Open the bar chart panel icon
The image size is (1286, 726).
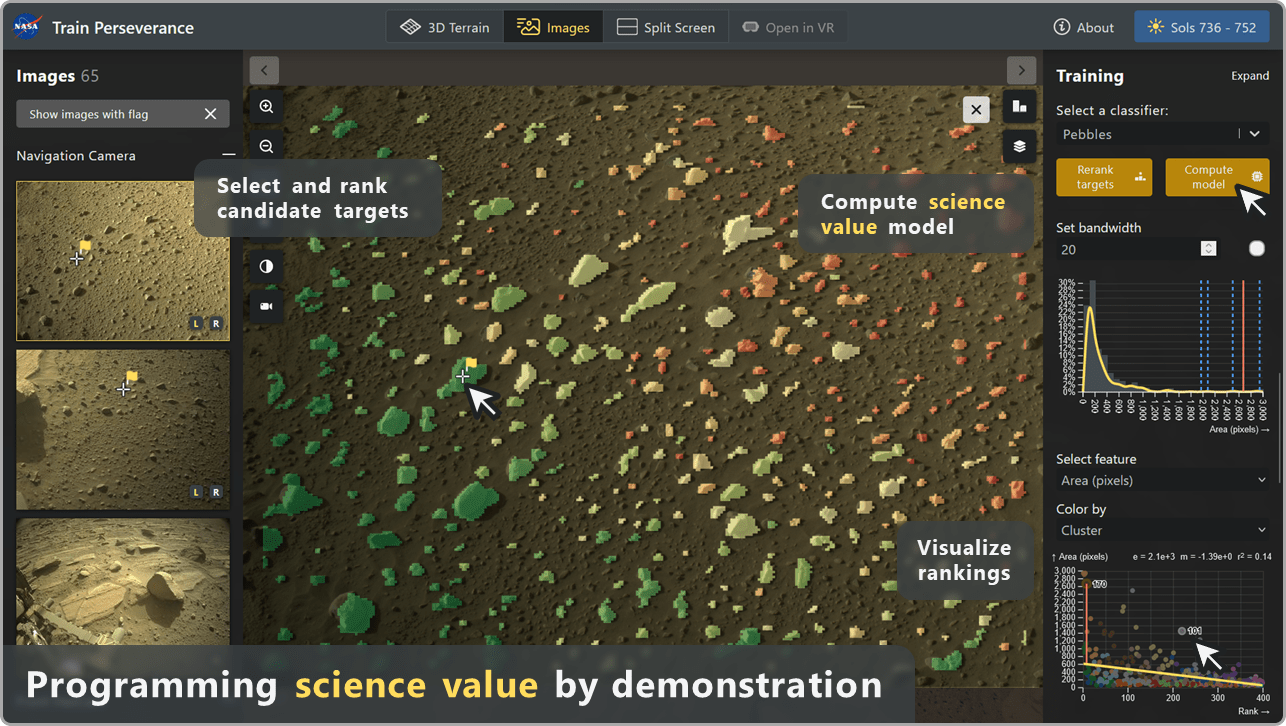pos(1019,106)
